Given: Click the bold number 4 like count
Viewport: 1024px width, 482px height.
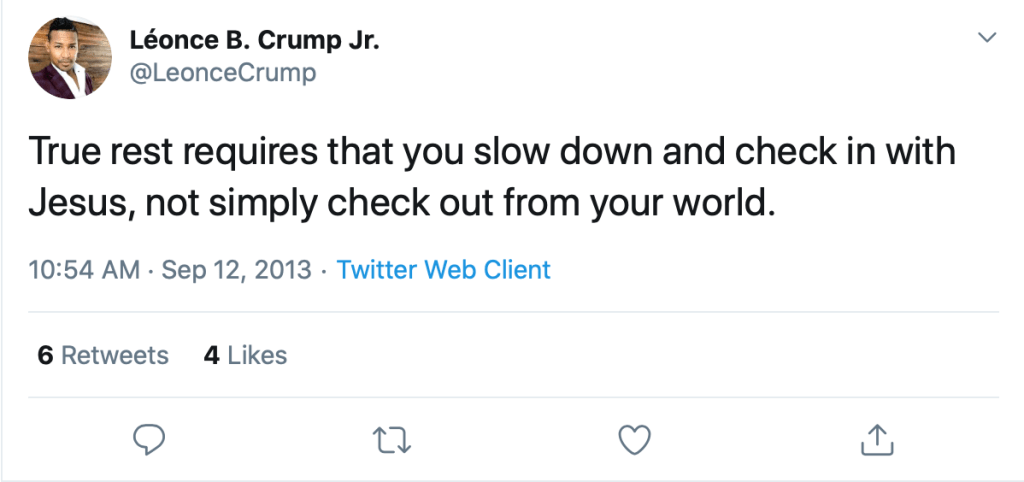Looking at the screenshot, I should pos(211,355).
